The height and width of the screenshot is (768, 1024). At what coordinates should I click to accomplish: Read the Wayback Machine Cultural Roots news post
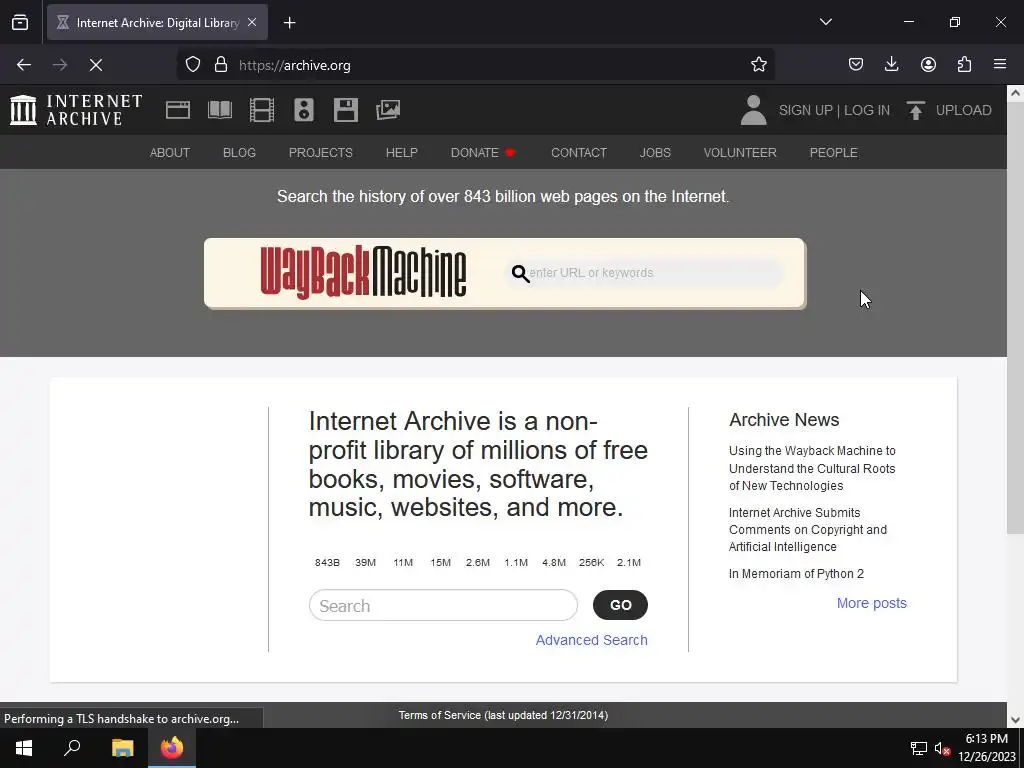coord(812,468)
